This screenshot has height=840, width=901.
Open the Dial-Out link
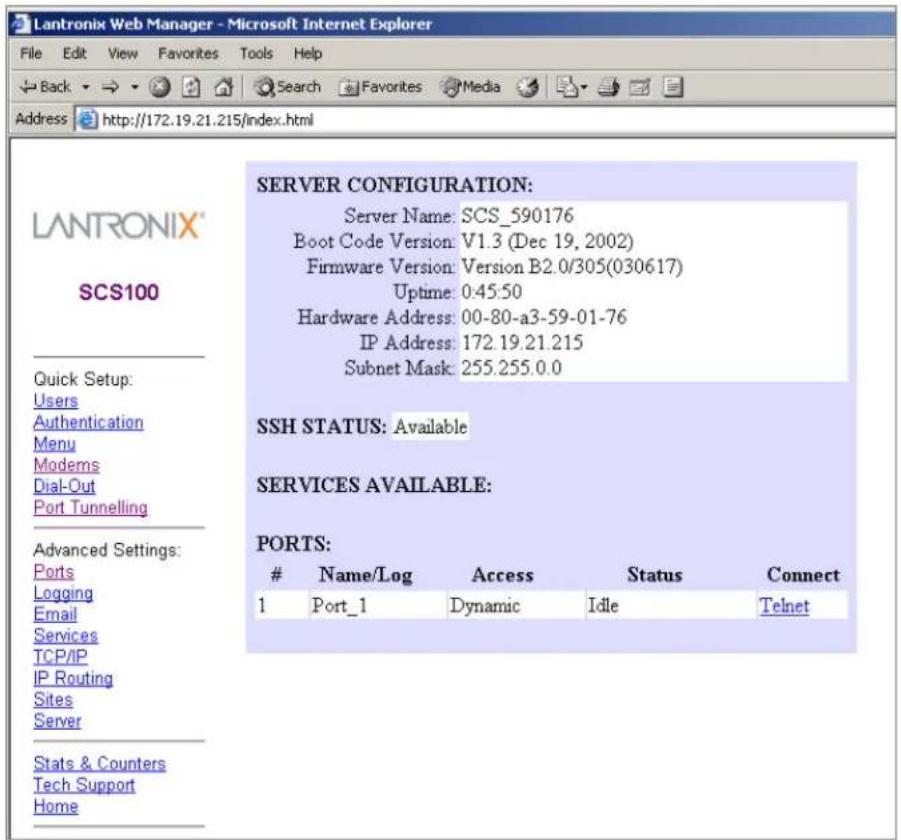(x=64, y=485)
